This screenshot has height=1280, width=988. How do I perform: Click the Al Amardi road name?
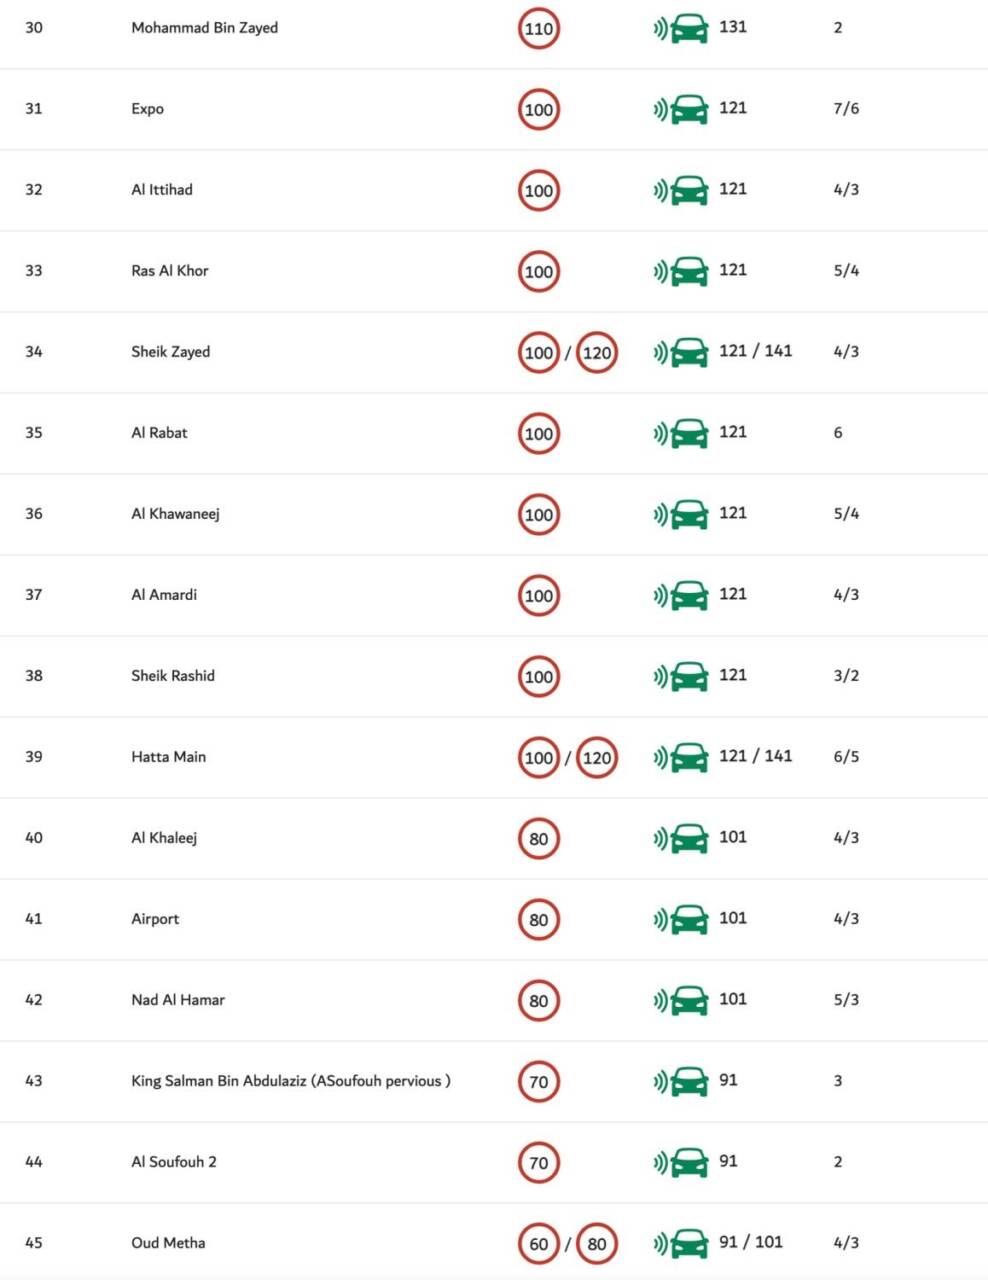(x=164, y=594)
